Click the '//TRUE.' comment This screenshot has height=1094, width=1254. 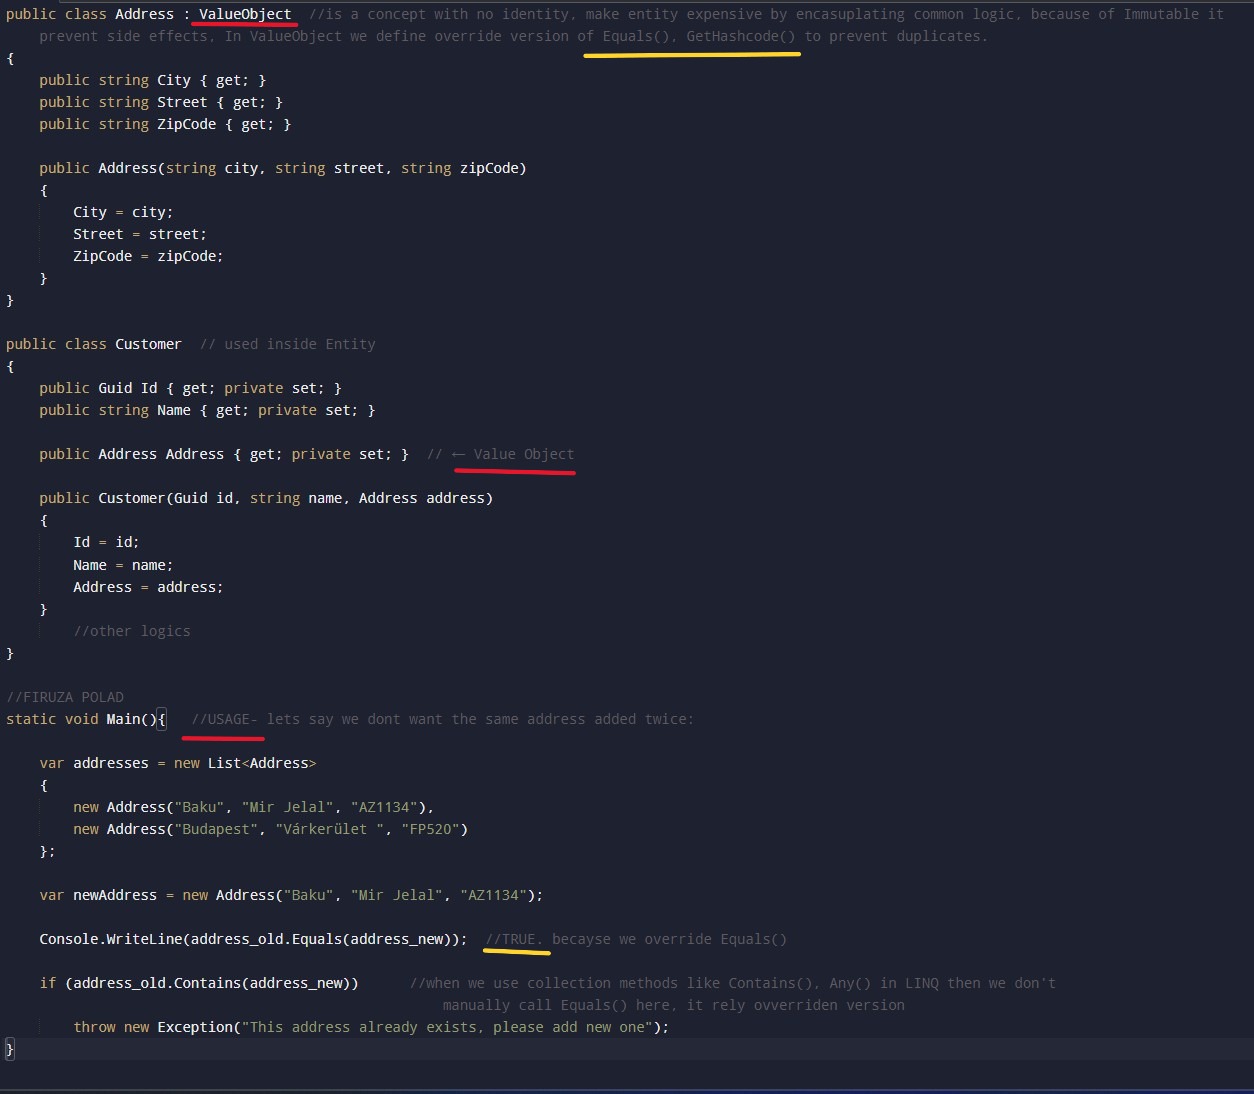point(513,939)
